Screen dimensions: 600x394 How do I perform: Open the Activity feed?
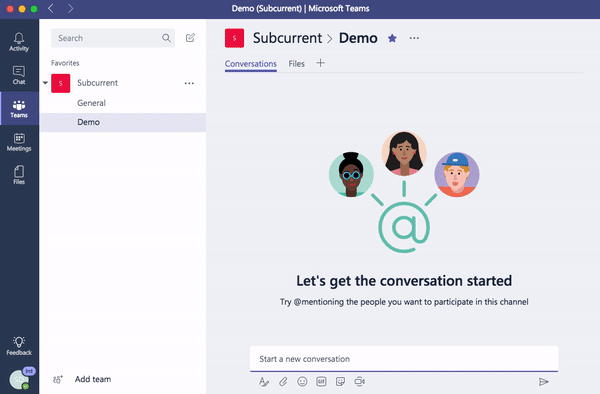tap(19, 42)
